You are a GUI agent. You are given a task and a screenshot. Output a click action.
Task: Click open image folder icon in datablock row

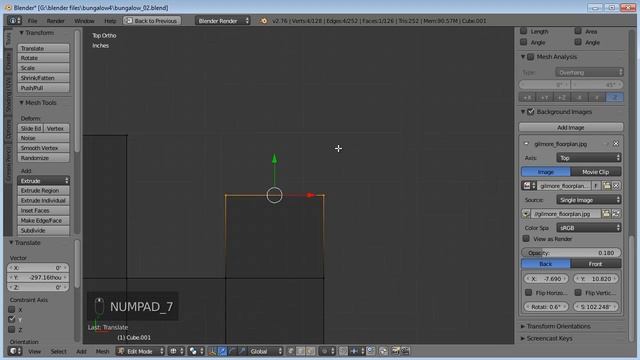(607, 186)
